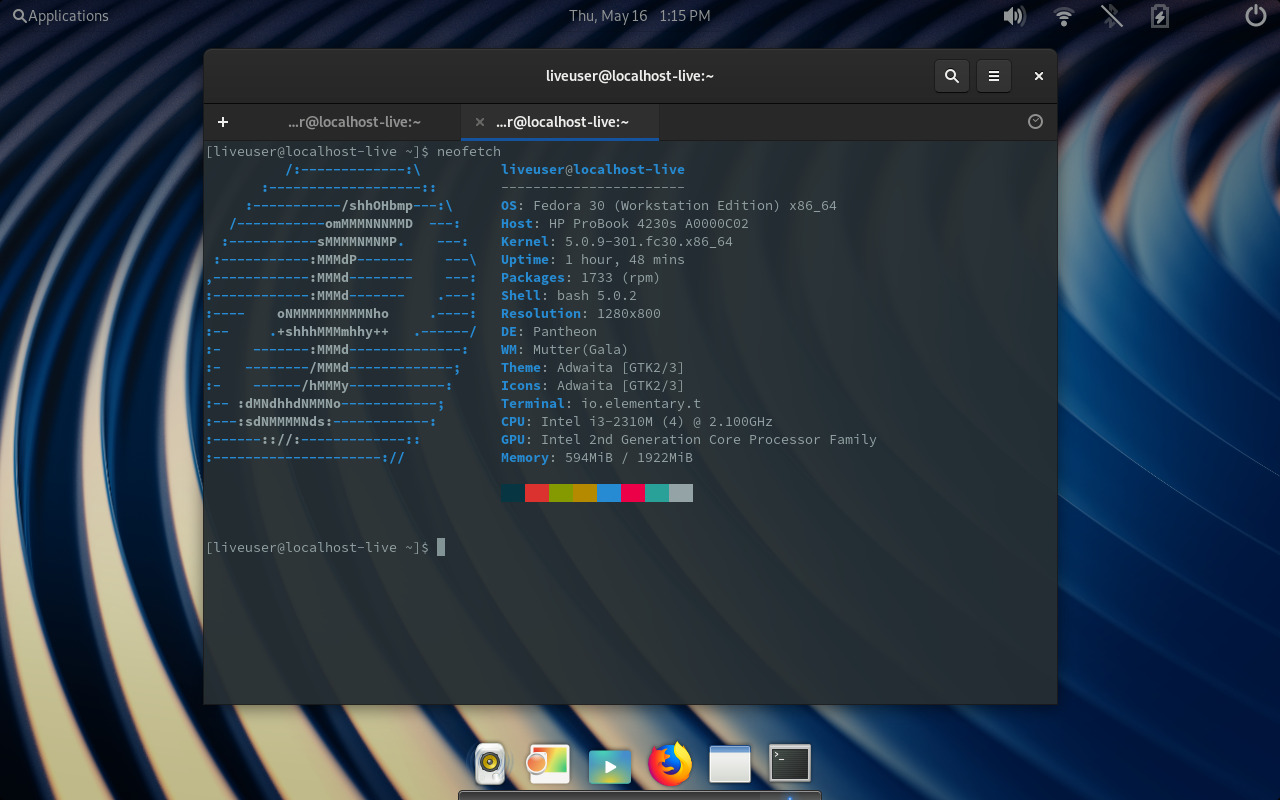Launch the Videos player from the dock
This screenshot has width=1280, height=800.
coord(609,763)
